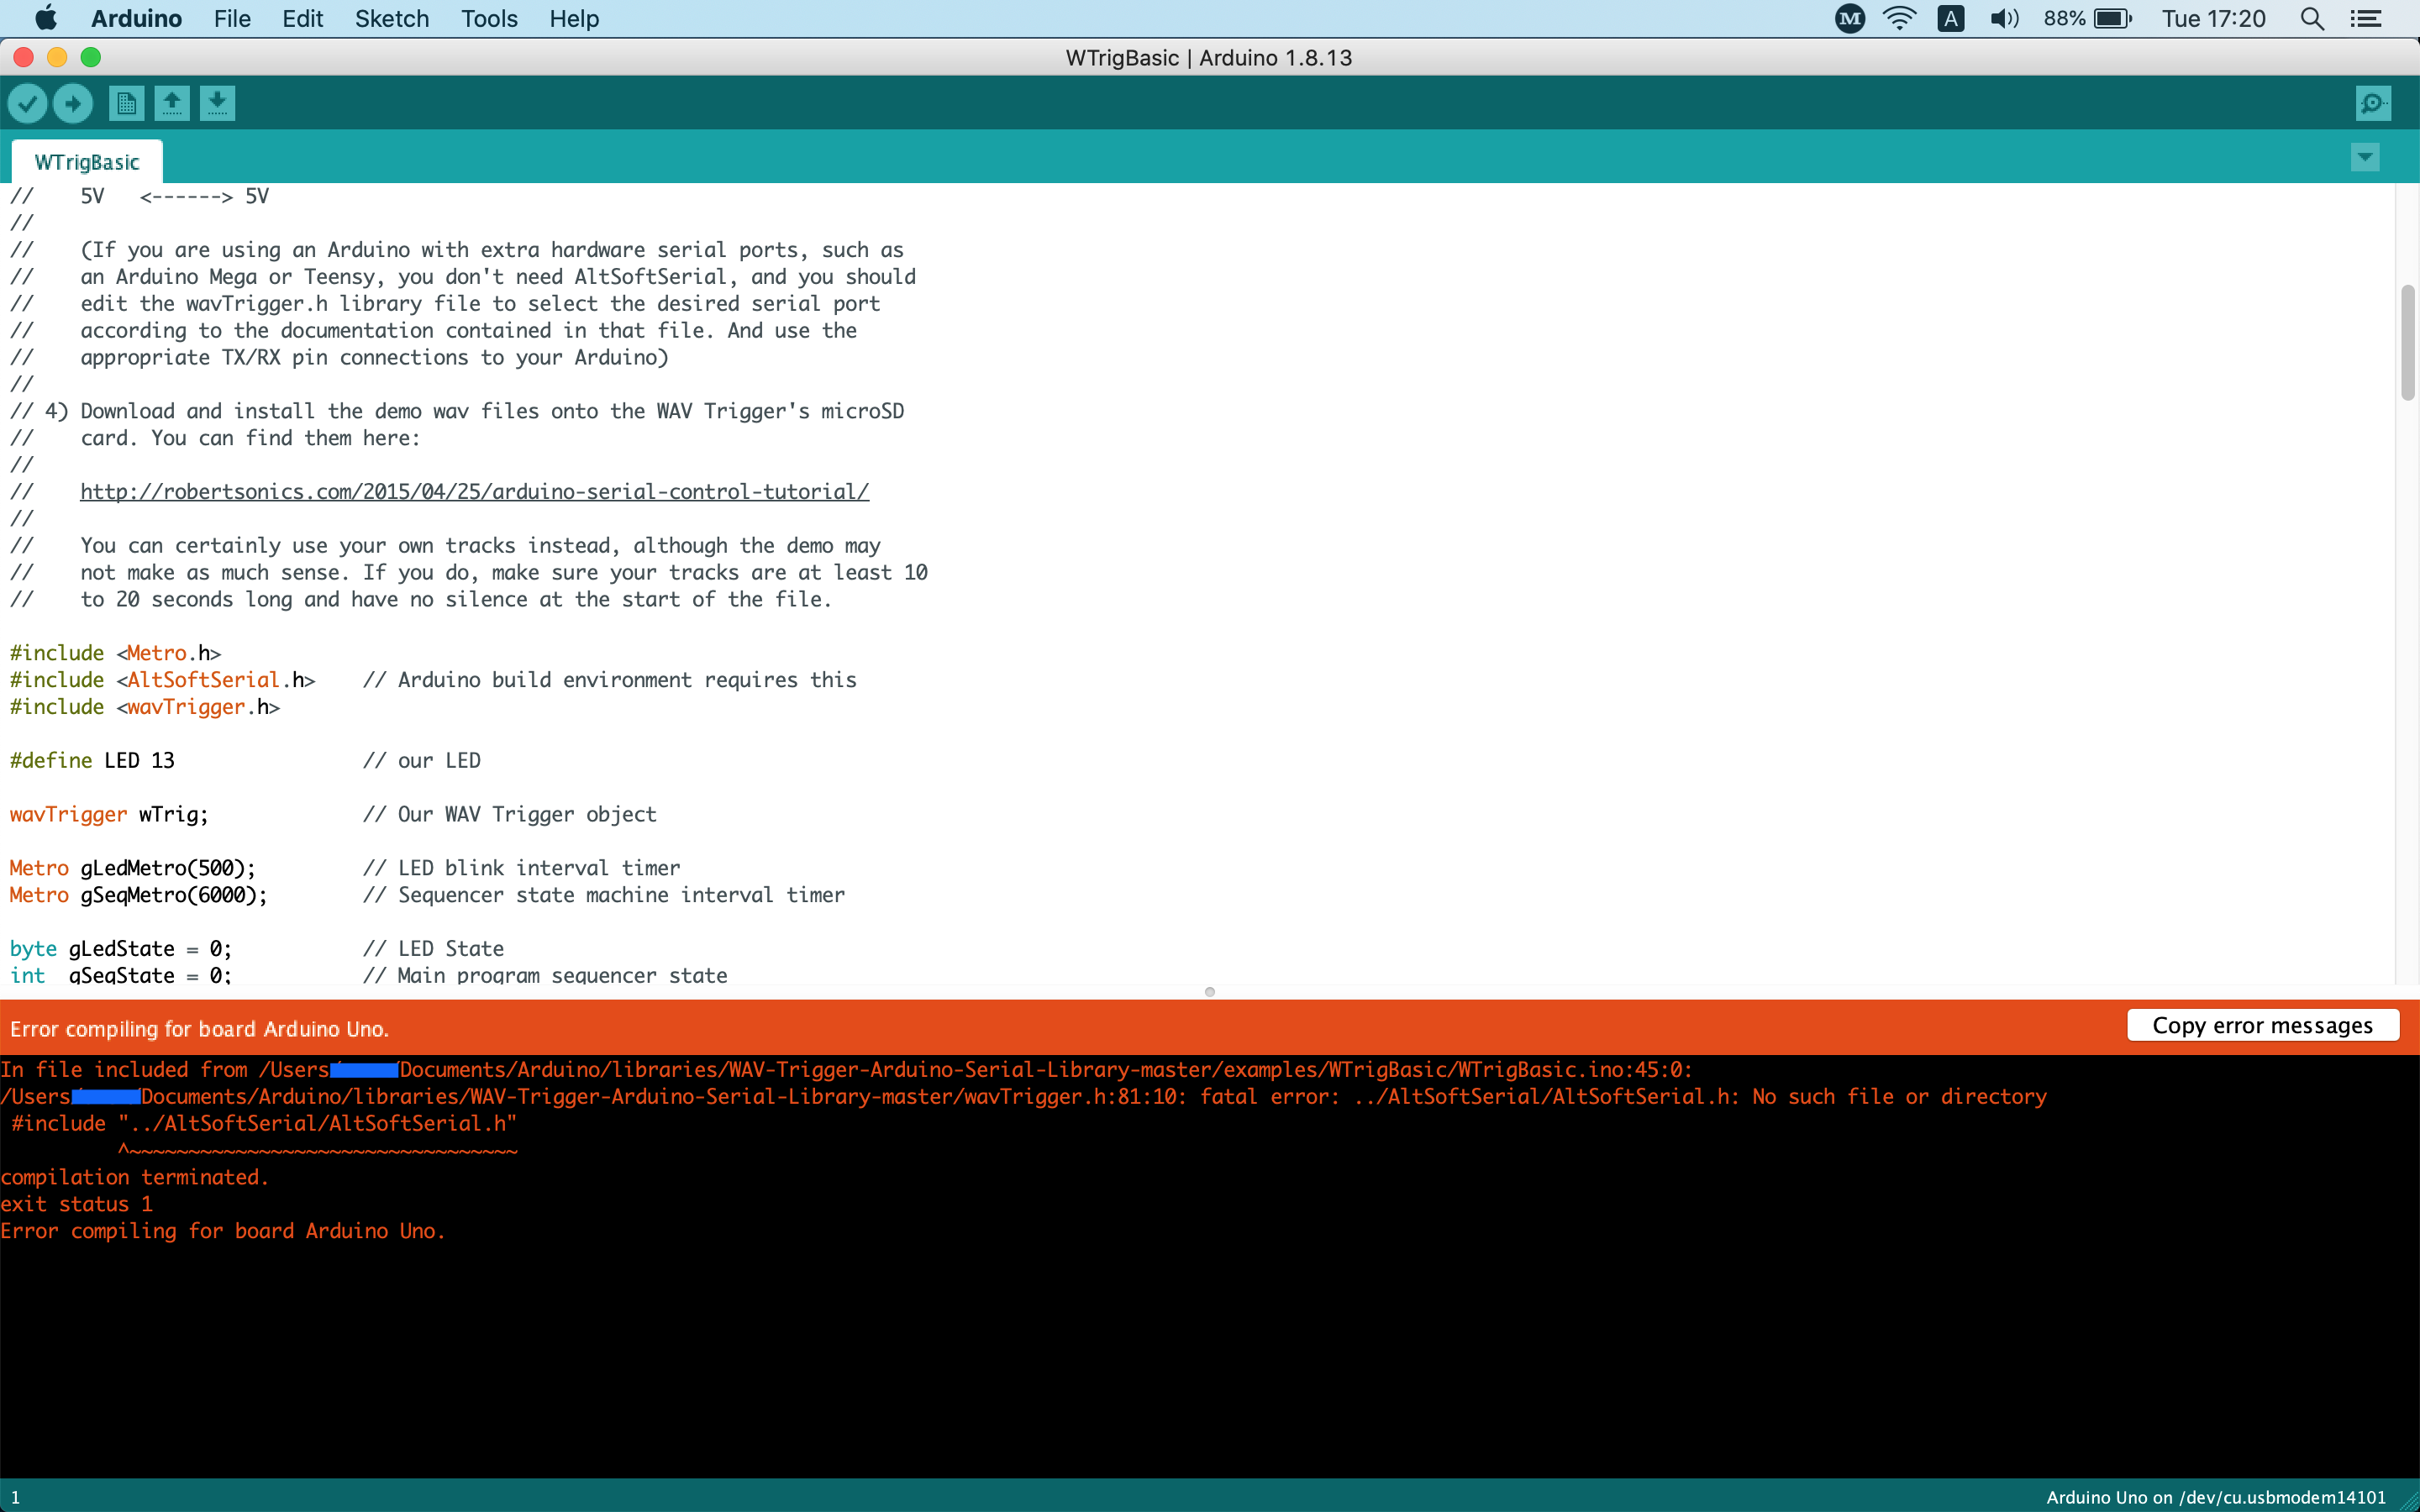Click the Save sketch down-arrow icon
2420x1512 pixels.
tap(217, 103)
